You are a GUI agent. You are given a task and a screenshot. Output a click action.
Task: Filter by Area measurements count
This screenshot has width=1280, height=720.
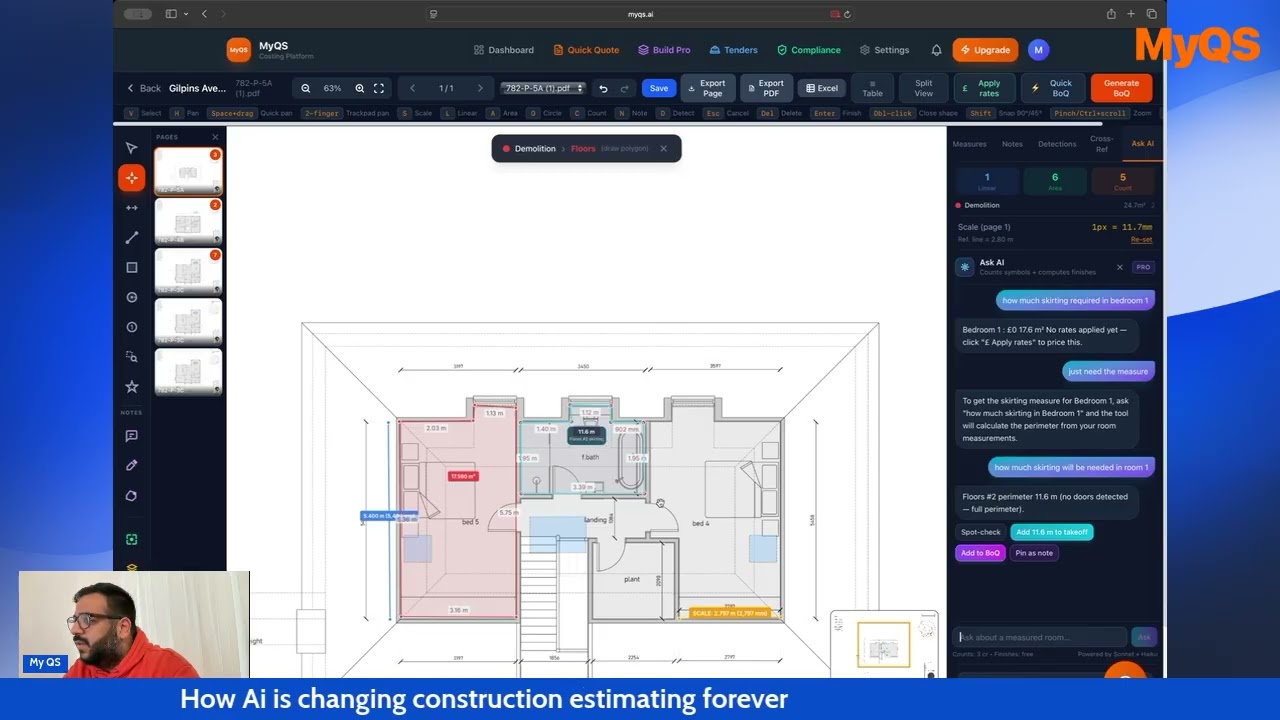coord(1054,181)
